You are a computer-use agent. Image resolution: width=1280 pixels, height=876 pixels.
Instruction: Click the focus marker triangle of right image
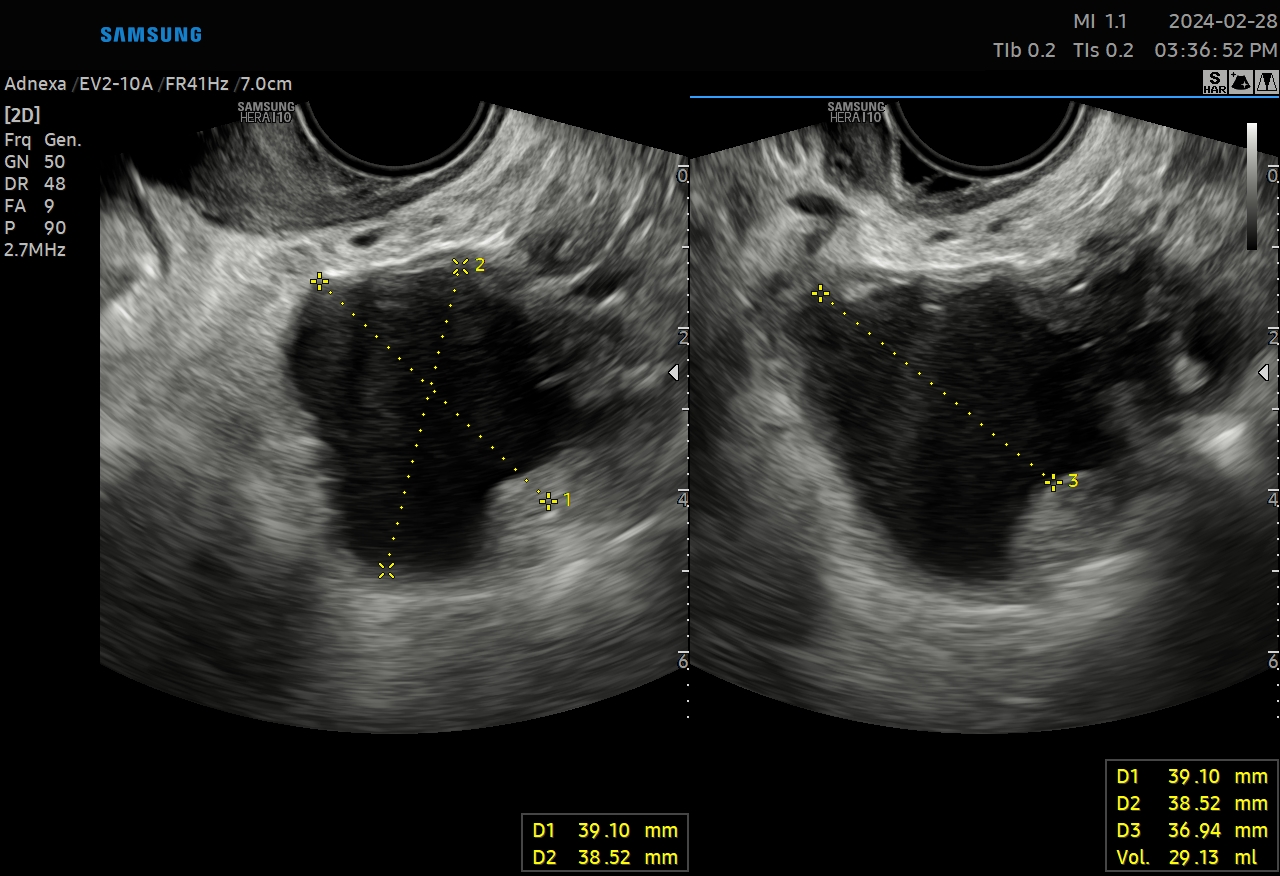[x=1264, y=373]
